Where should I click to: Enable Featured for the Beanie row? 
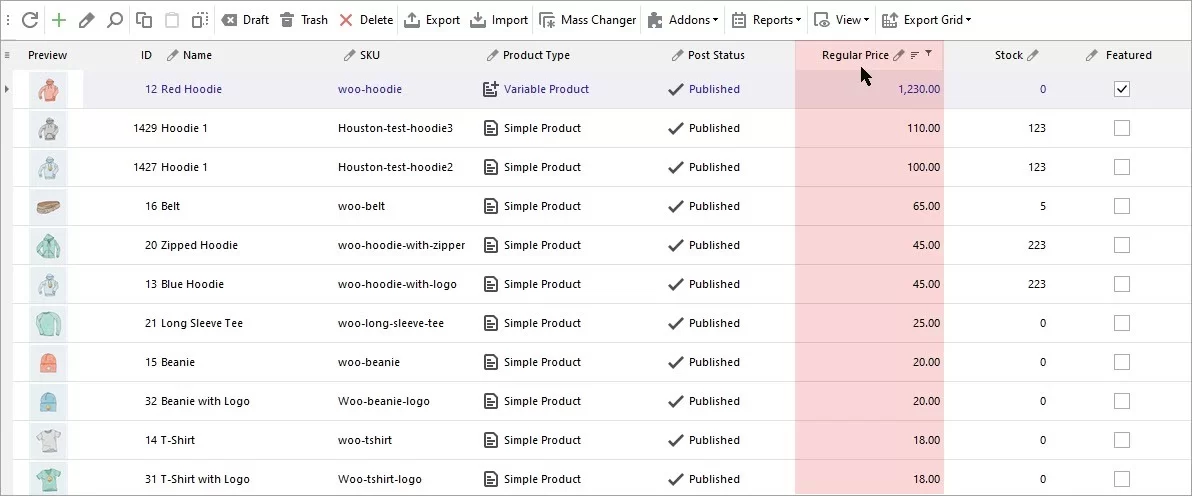1121,362
